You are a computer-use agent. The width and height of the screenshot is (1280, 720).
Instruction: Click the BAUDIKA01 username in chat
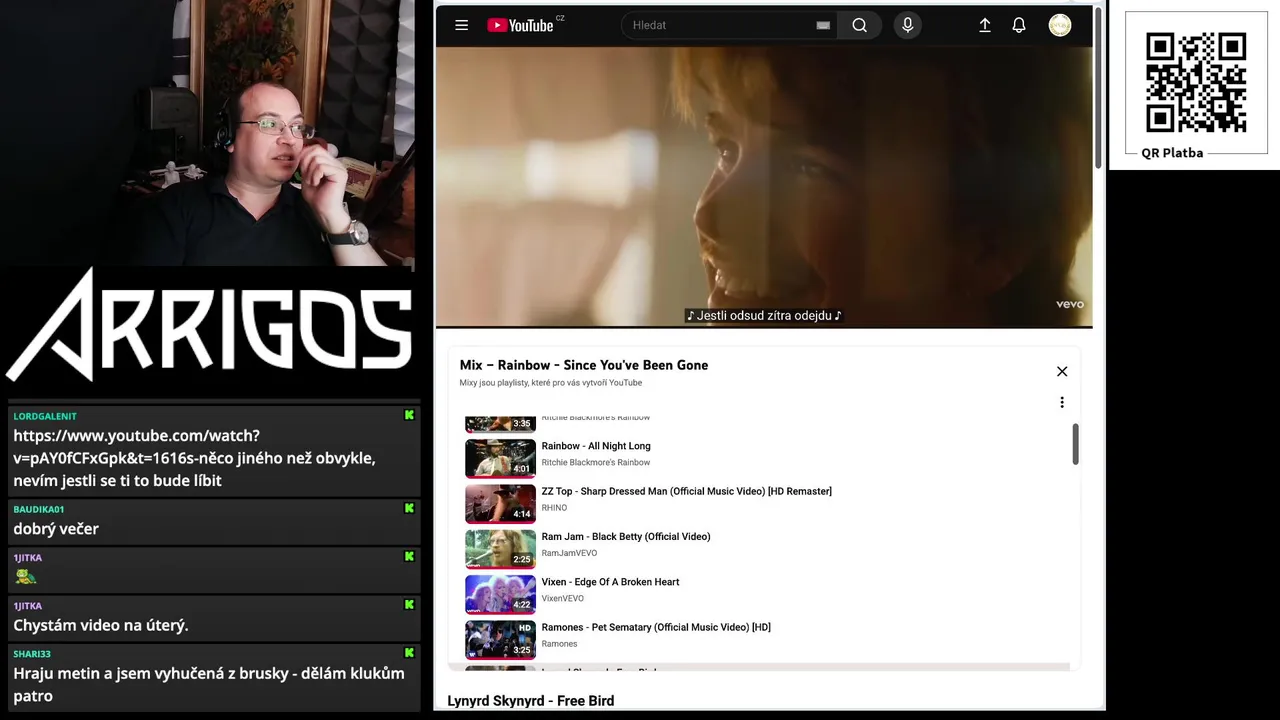click(39, 509)
